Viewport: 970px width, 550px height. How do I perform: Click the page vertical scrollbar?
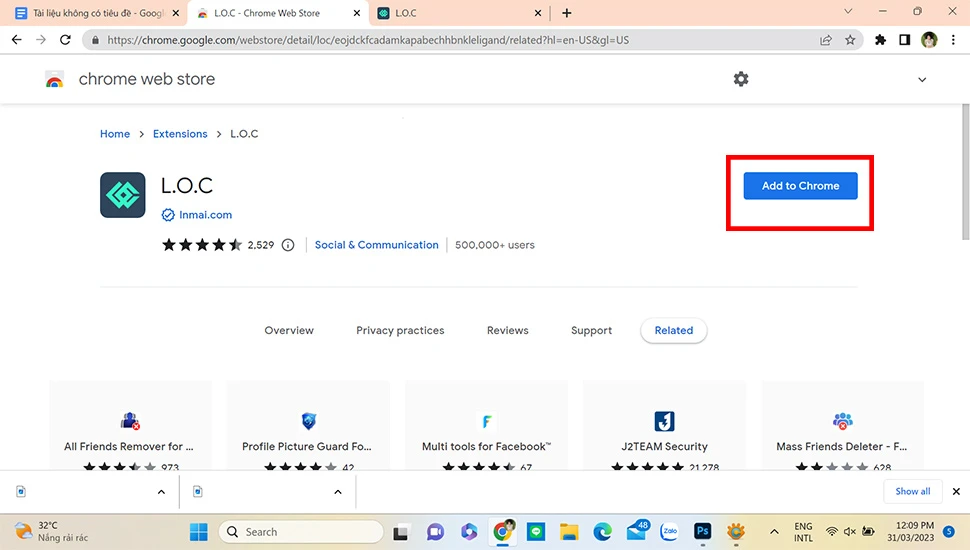965,172
